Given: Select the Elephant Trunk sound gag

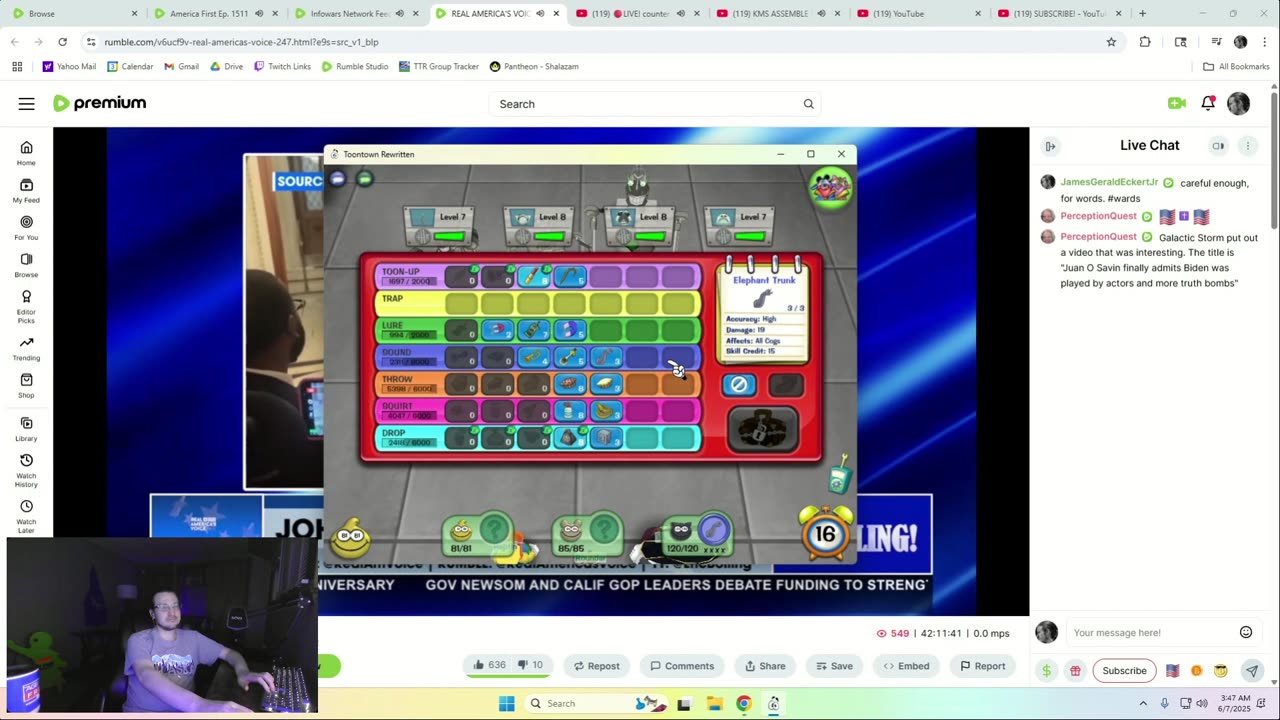Looking at the screenshot, I should pyautogui.click(x=605, y=357).
